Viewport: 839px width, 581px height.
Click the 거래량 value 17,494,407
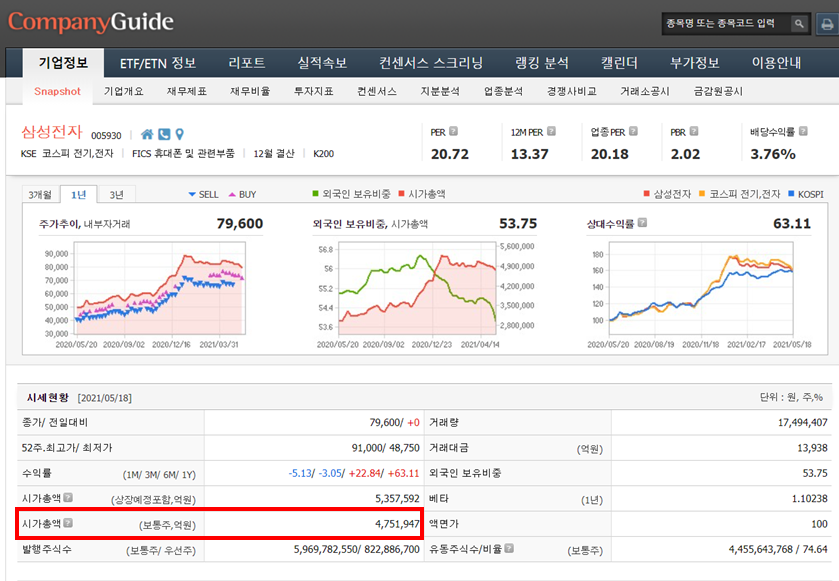click(803, 423)
